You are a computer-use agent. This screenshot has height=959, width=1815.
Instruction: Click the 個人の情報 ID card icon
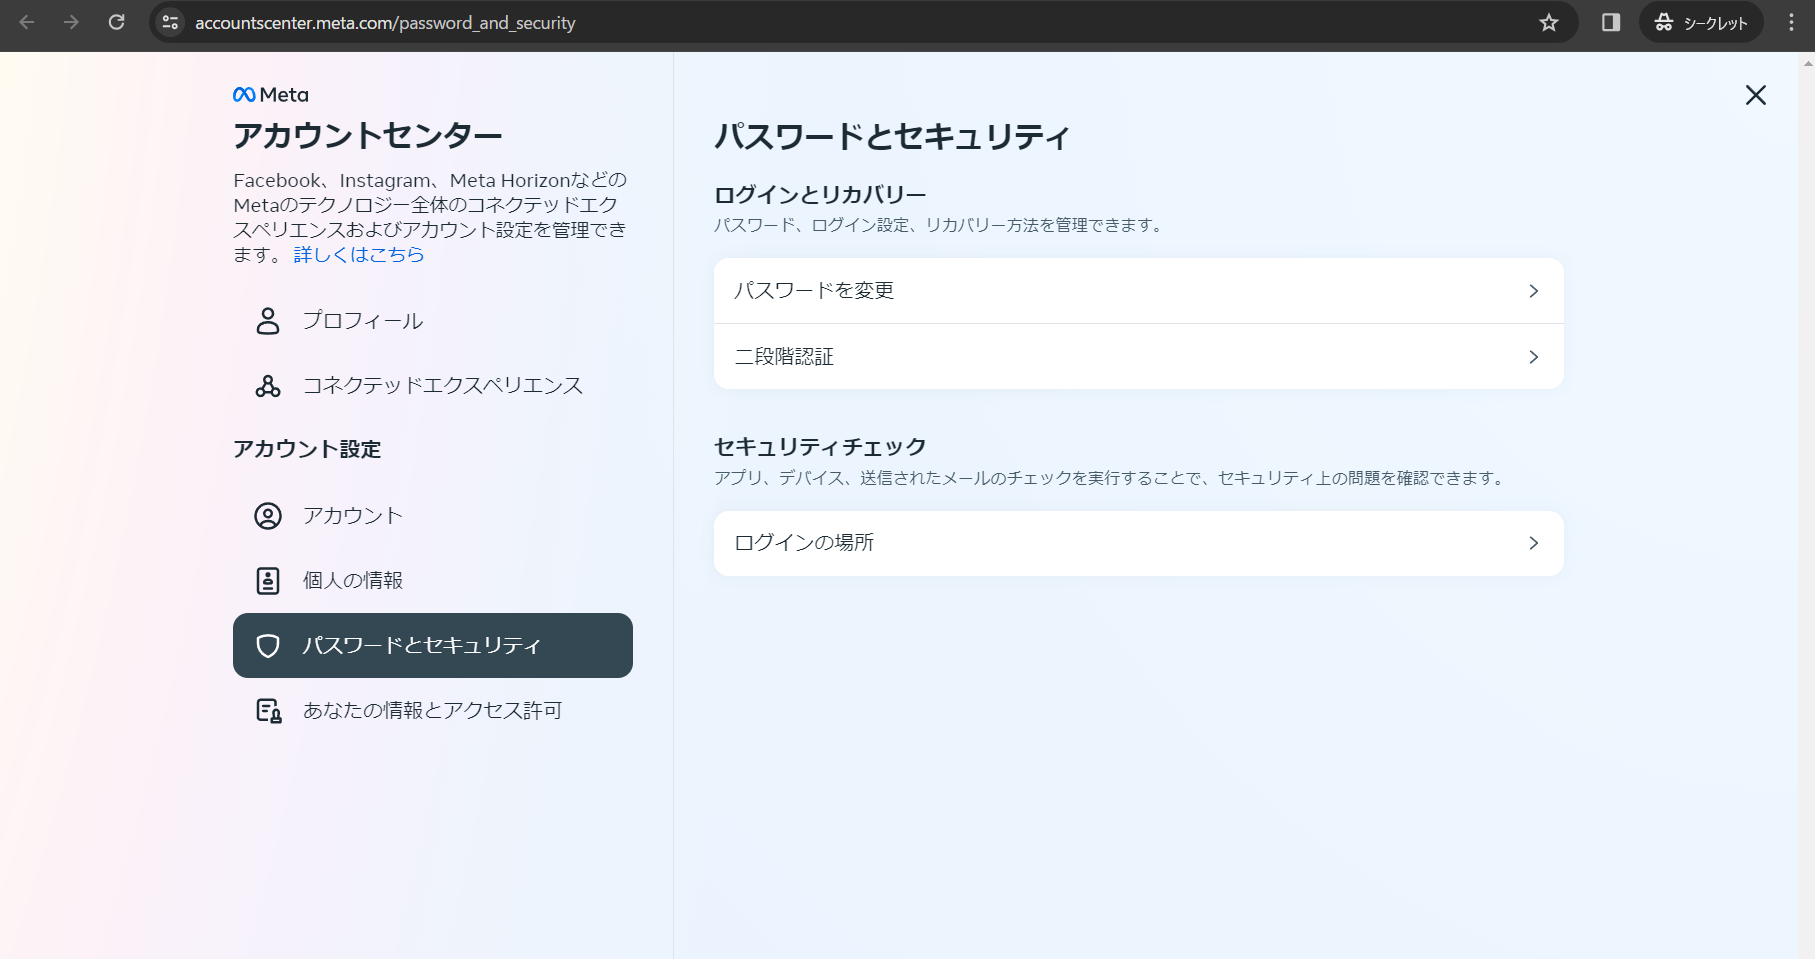[268, 581]
